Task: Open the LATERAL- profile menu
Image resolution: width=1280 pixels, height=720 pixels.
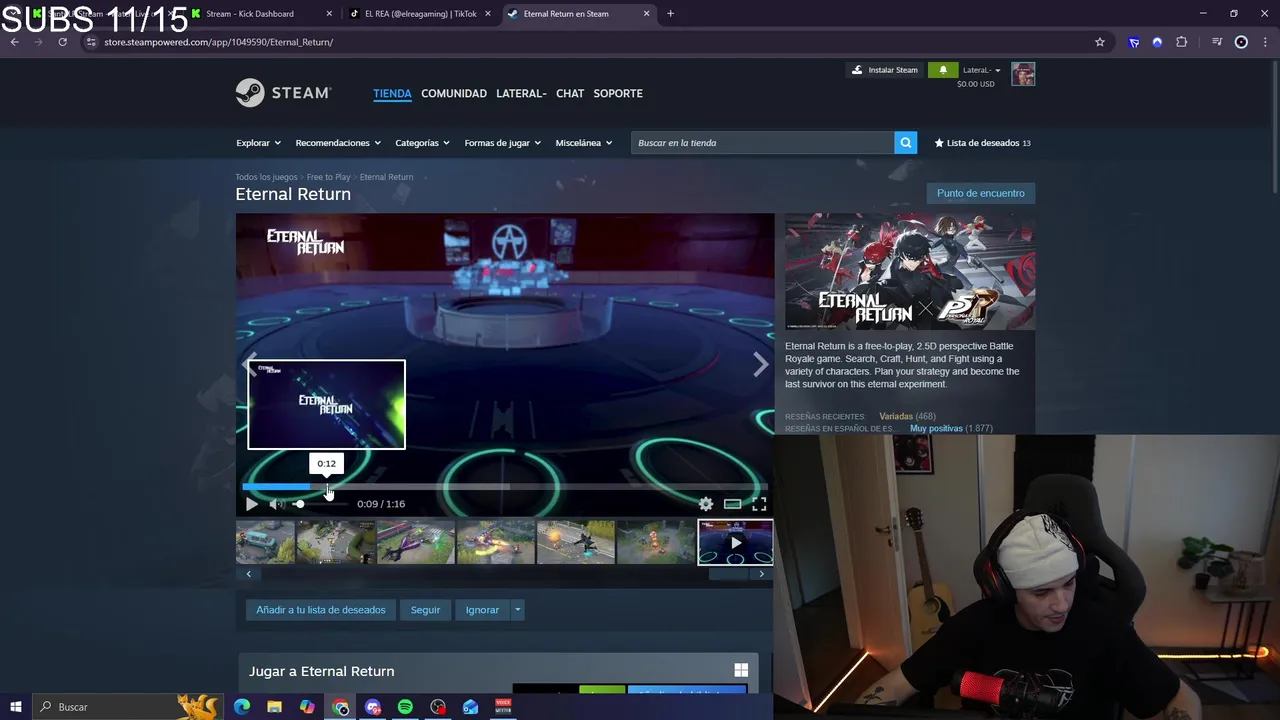Action: pos(521,93)
